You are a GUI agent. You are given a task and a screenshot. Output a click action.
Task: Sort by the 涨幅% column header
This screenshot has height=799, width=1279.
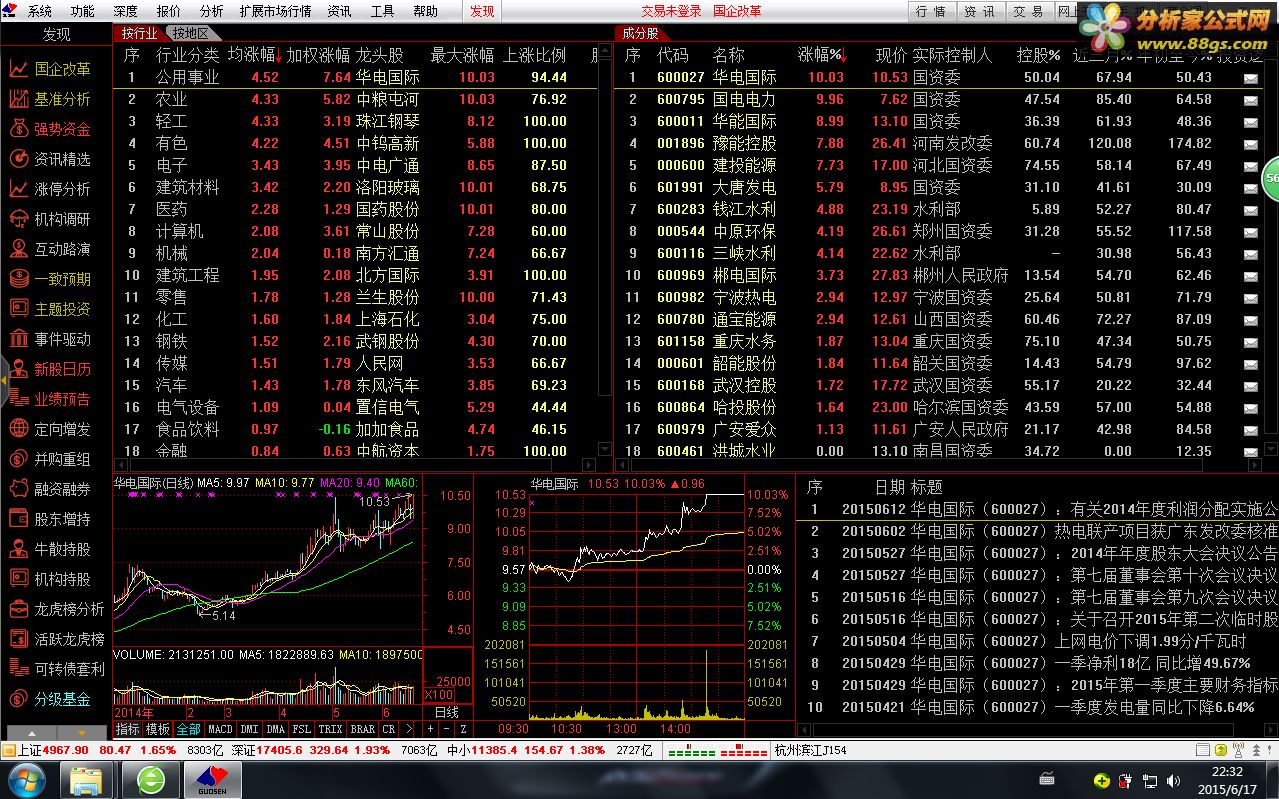click(822, 55)
